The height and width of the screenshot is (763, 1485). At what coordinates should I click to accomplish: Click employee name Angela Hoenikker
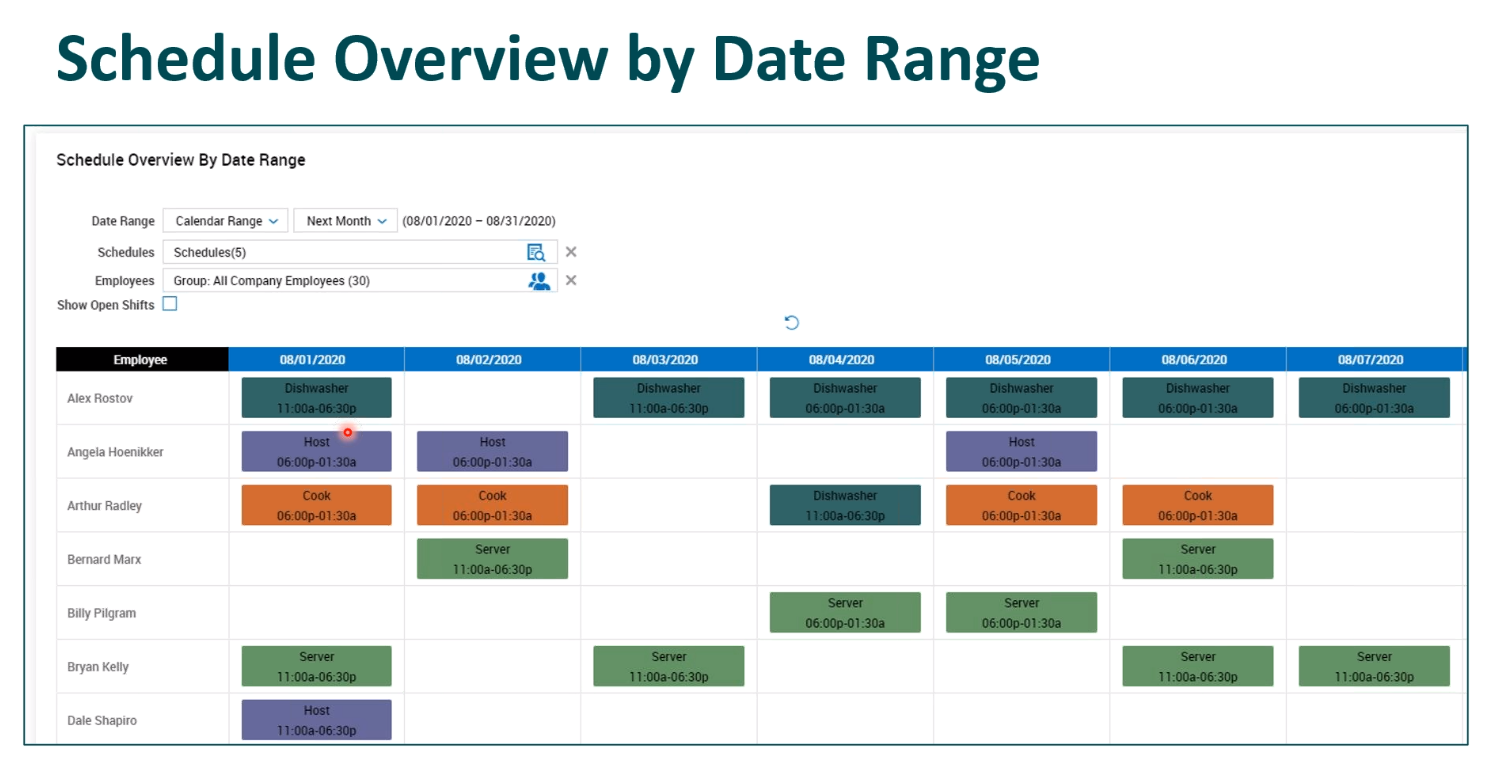(115, 452)
